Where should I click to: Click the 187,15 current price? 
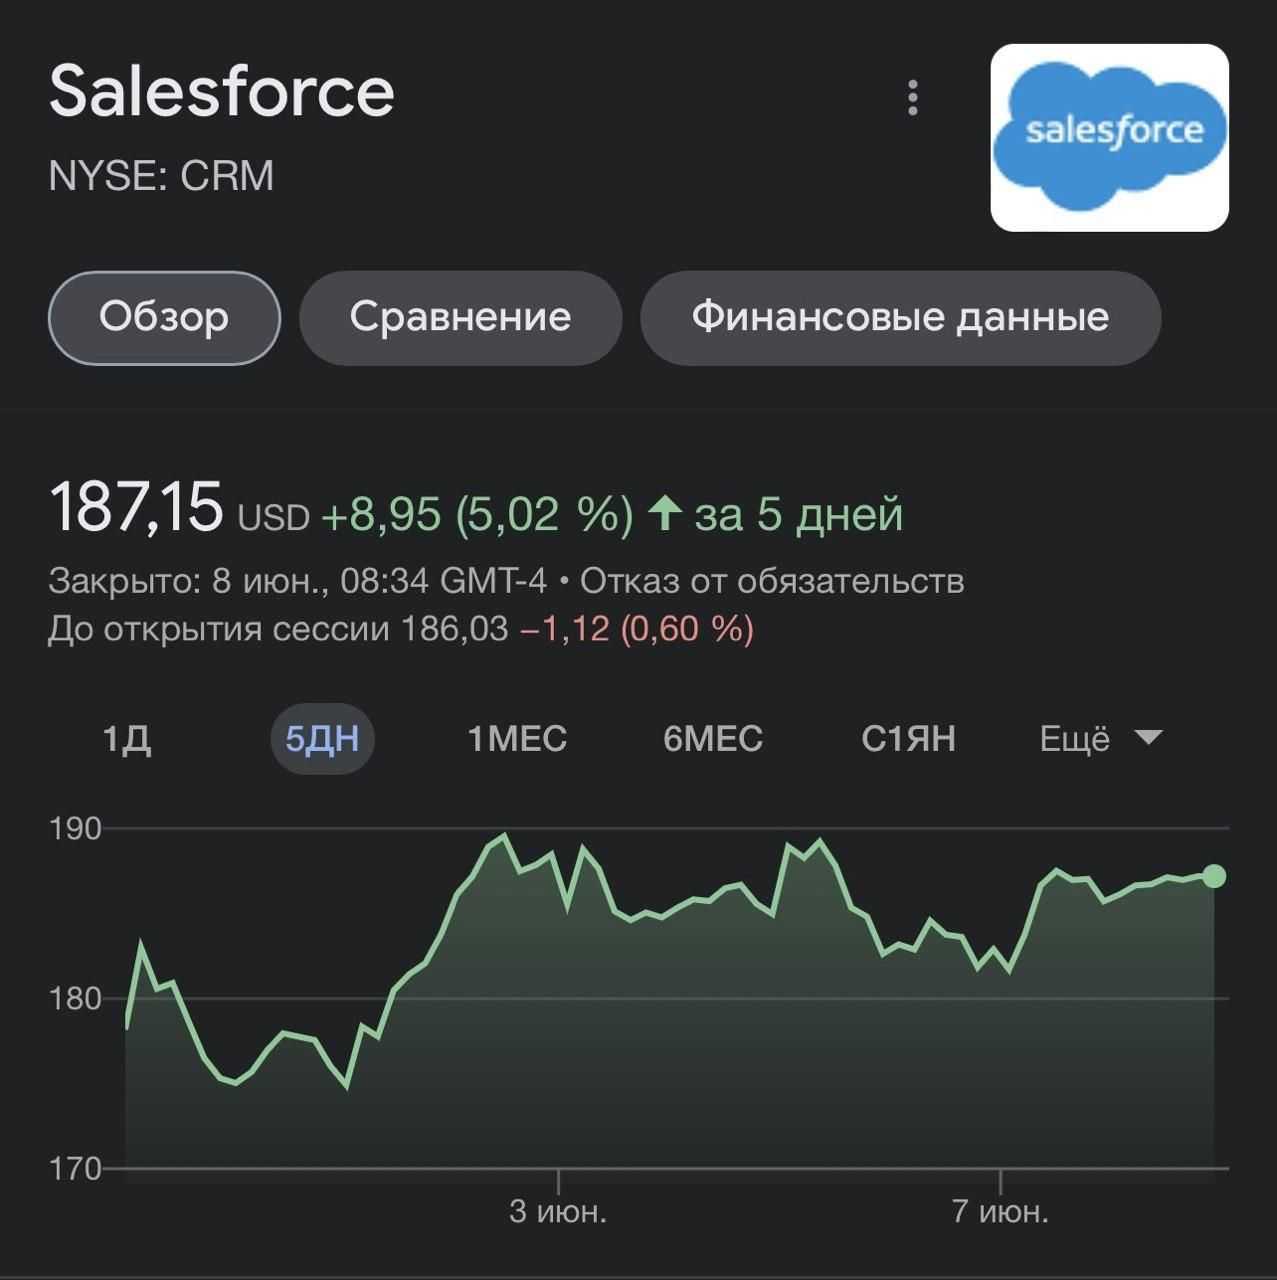136,507
